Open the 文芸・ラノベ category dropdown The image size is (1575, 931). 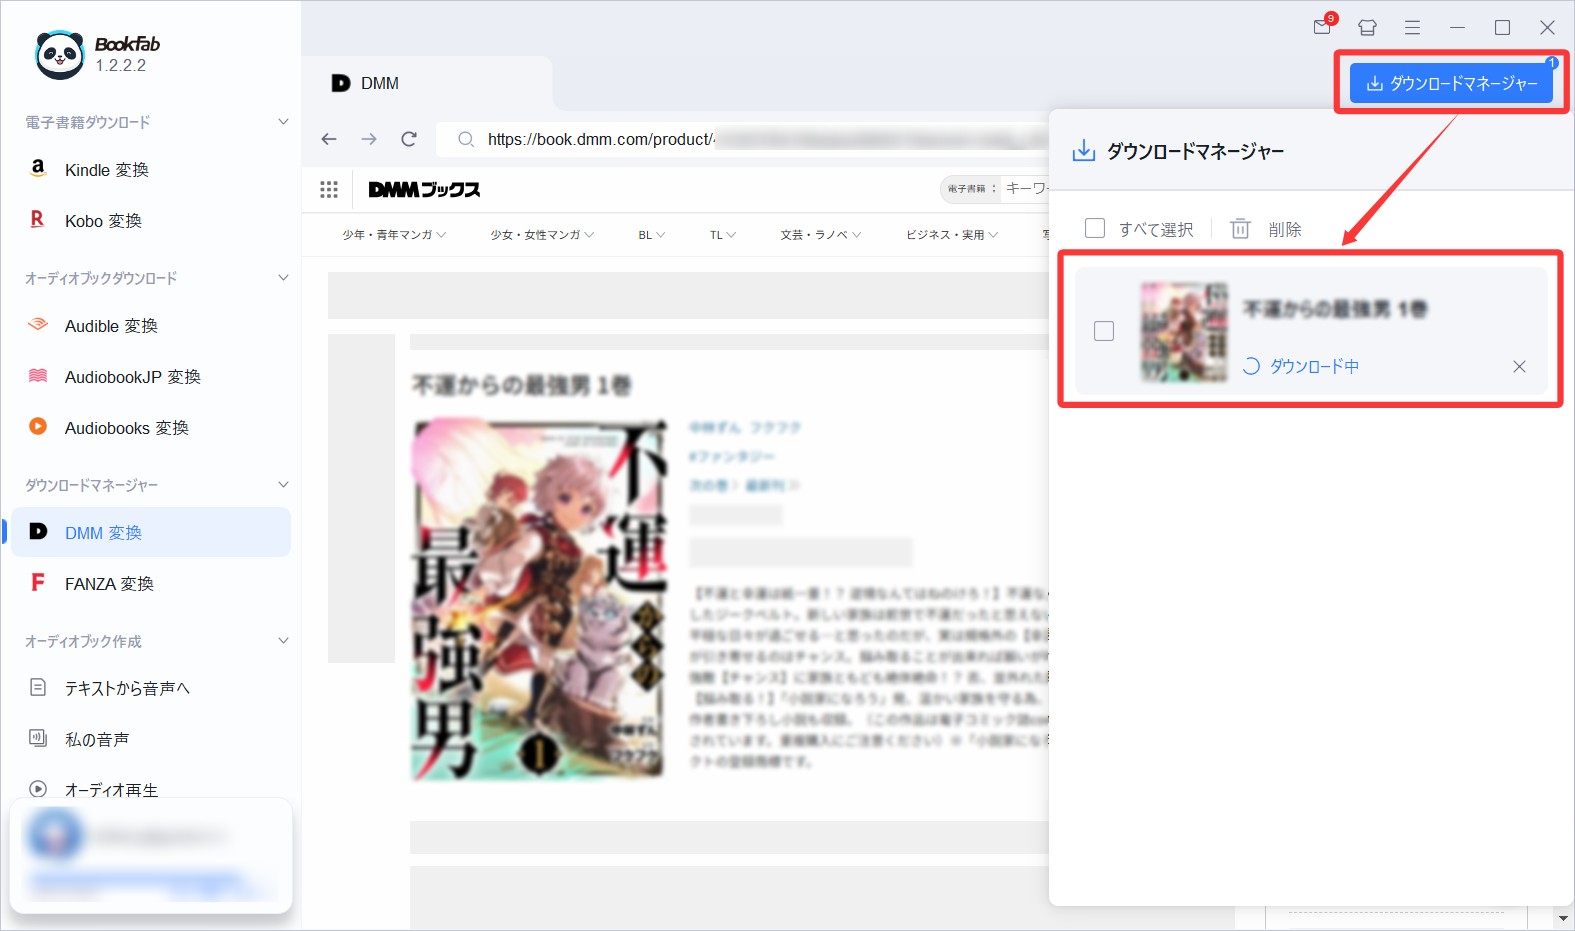click(x=820, y=235)
